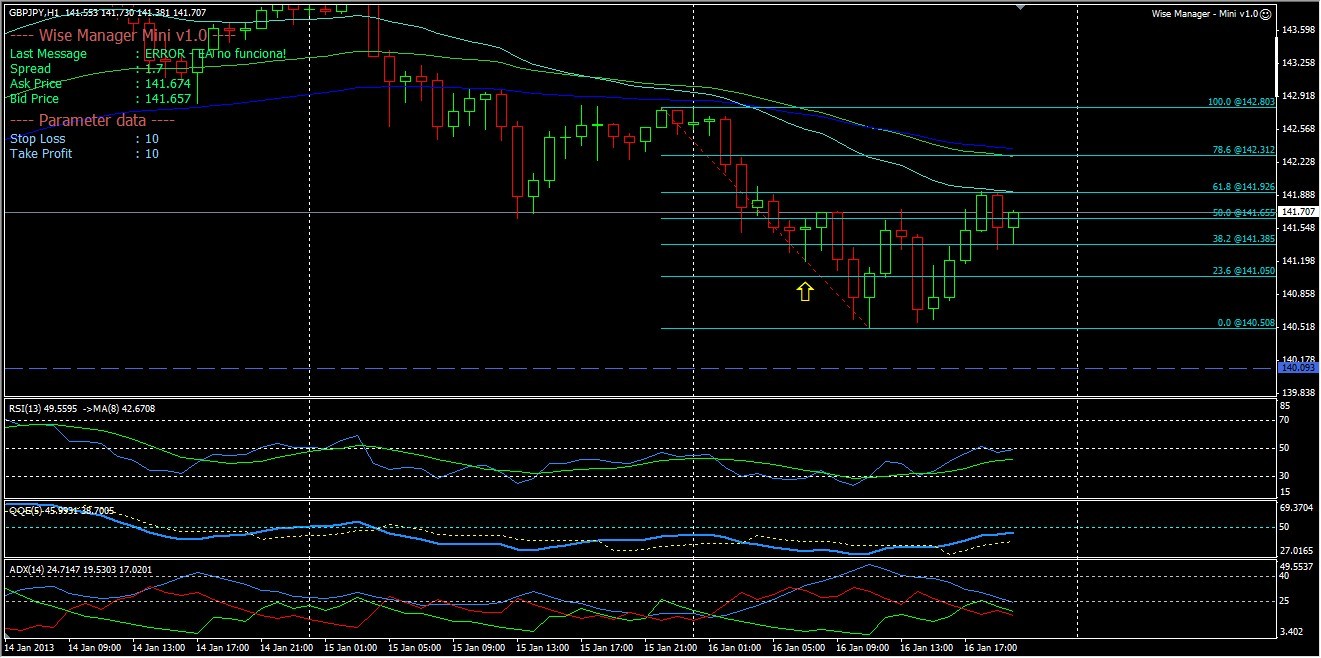The width and height of the screenshot is (1321, 658).
Task: Click the QQE(5) indicator label
Action: click(x=62, y=511)
